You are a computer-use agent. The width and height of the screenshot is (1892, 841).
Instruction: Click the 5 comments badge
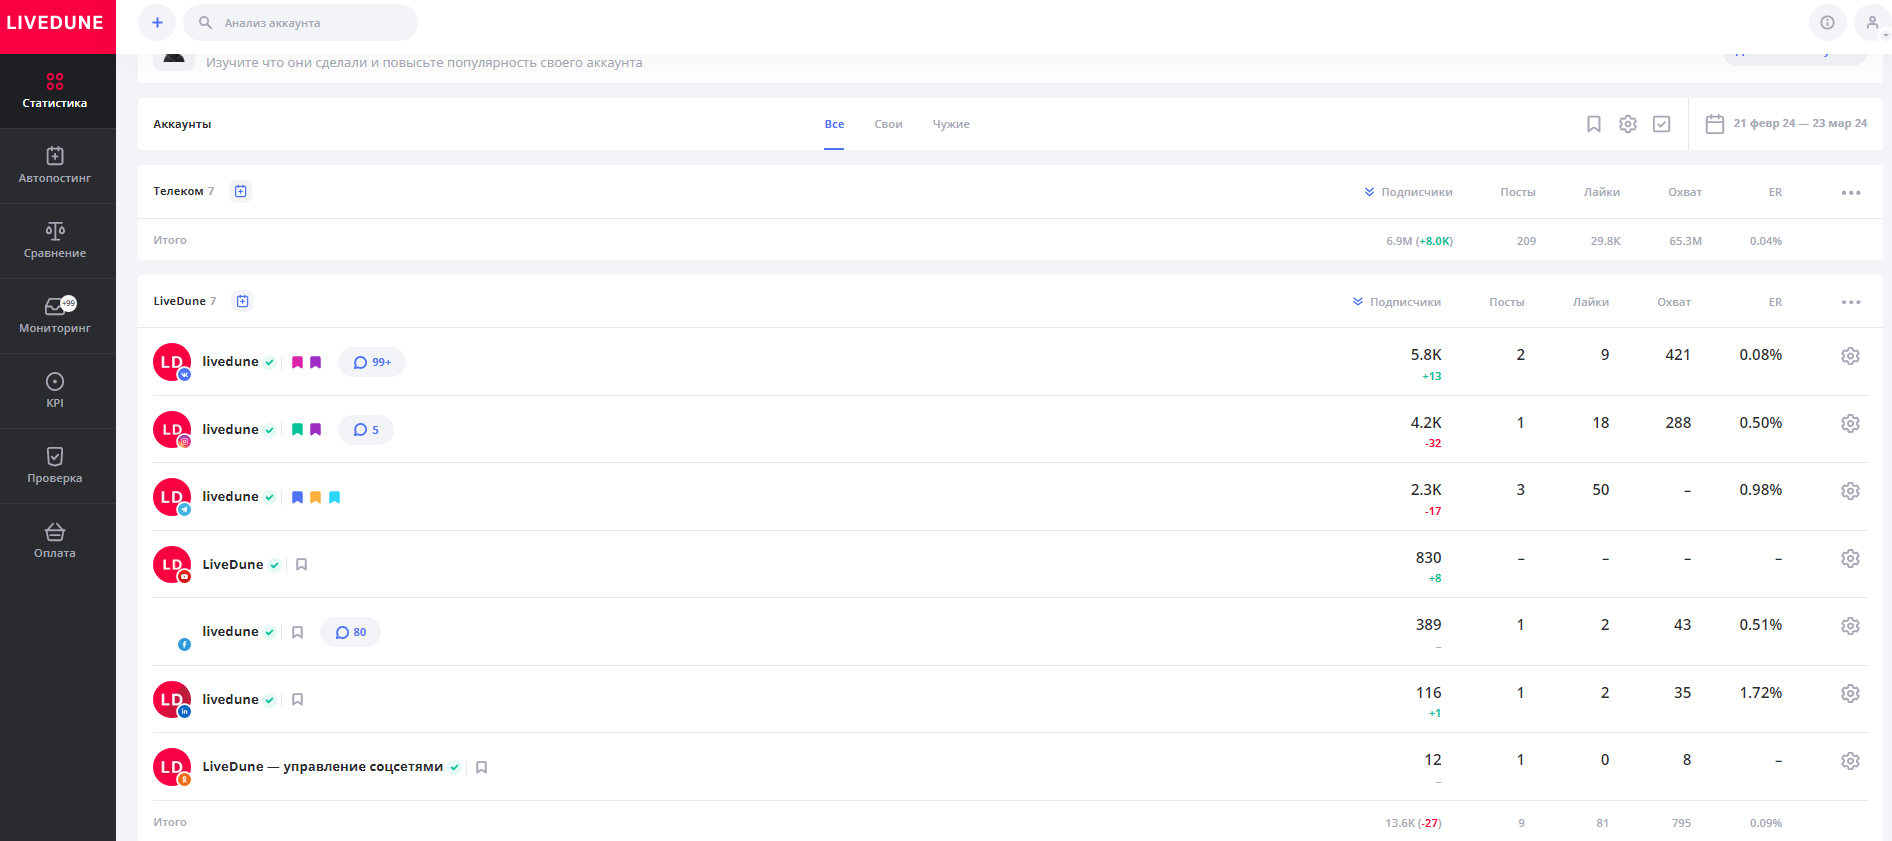(x=366, y=430)
